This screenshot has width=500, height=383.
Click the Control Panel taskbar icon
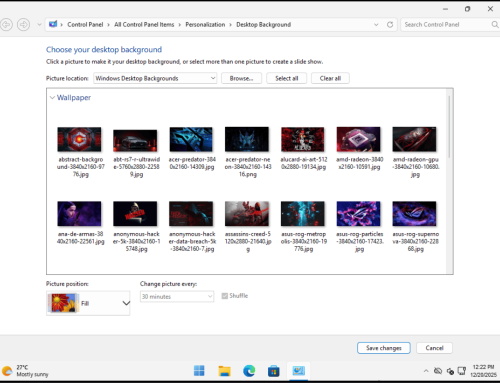299,371
